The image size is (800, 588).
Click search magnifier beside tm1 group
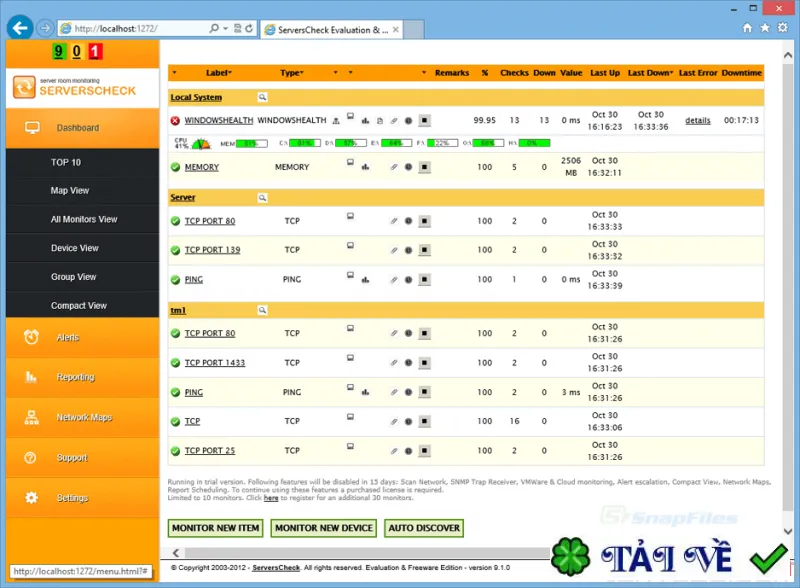coord(262,310)
